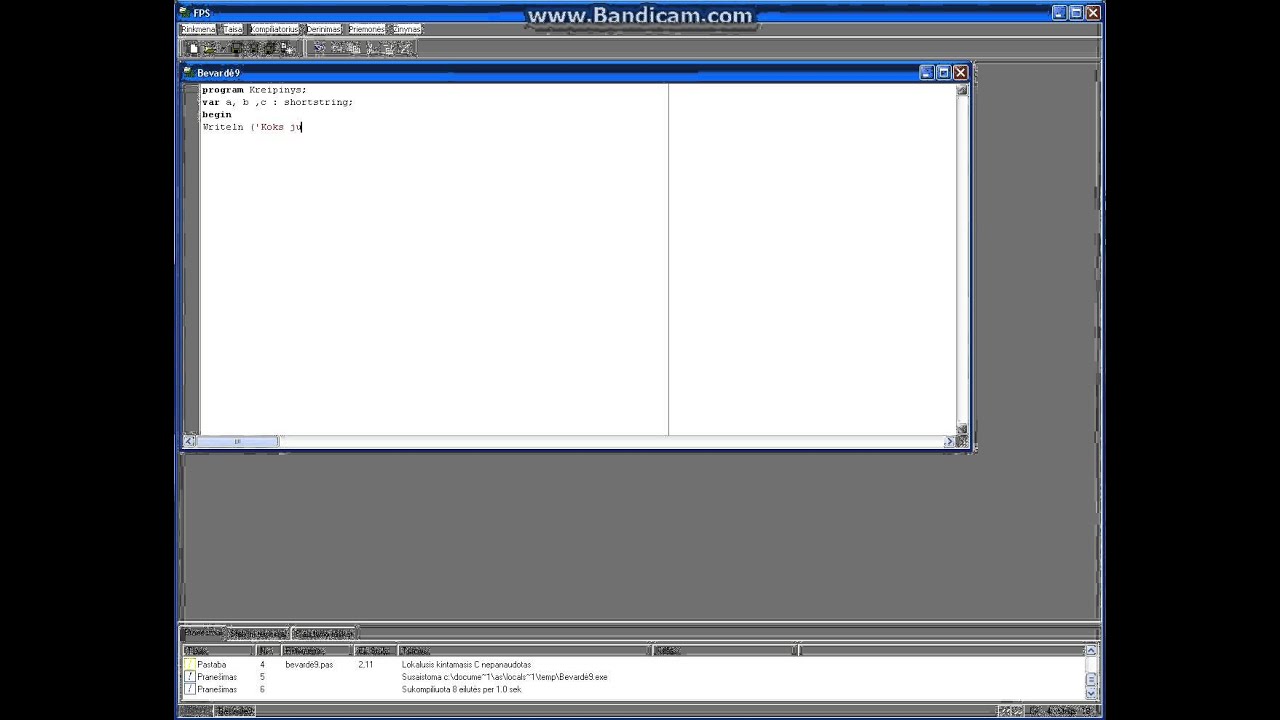
Task: Maximize the Bevardė9 editor window
Action: [943, 73]
